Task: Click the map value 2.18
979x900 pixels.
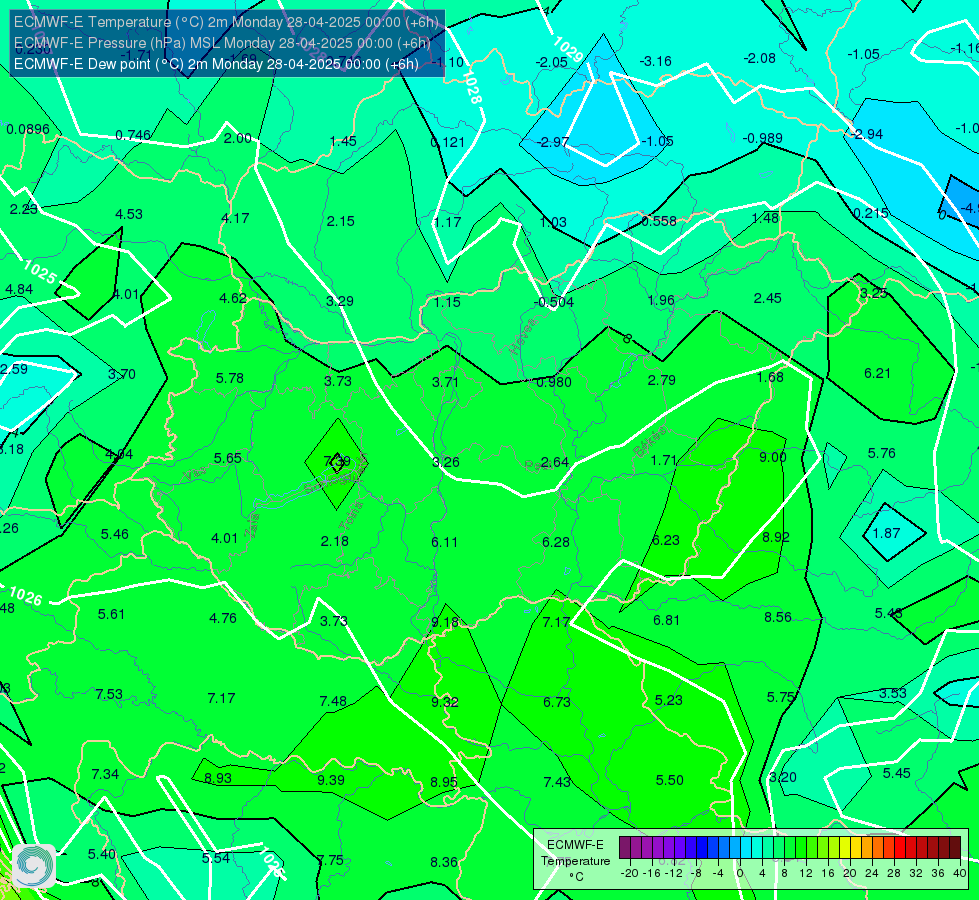Action: (335, 541)
